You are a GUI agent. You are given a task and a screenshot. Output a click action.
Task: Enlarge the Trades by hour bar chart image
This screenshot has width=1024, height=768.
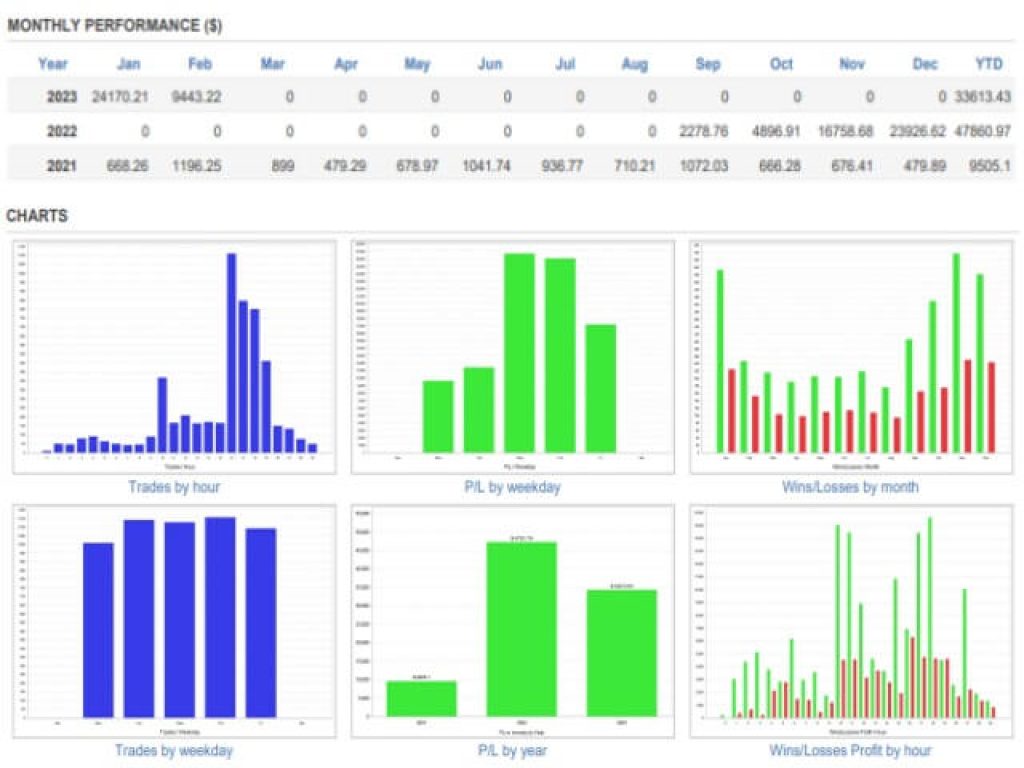tap(174, 356)
